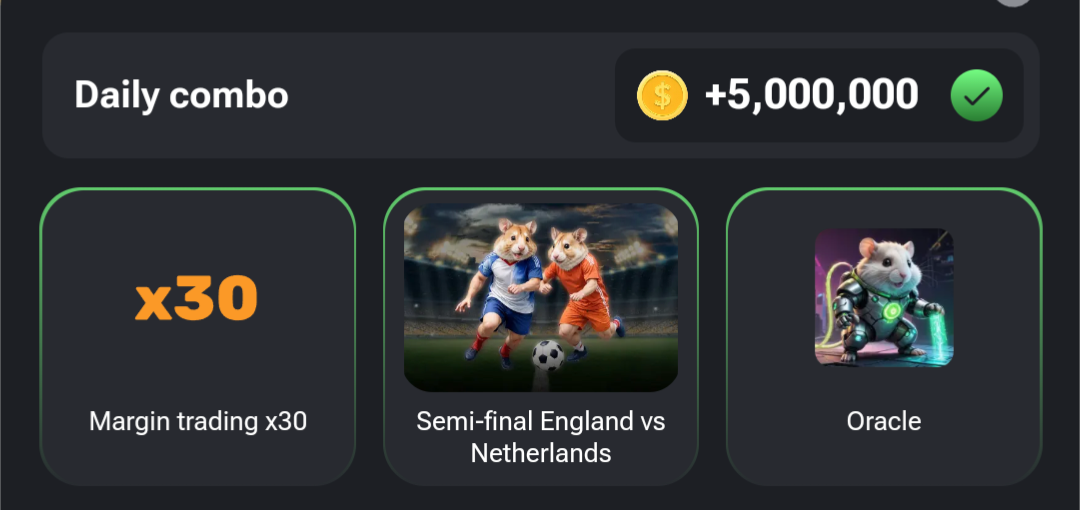Click the soccer ball in match image
Screen dimensions: 1080x510
[x=547, y=355]
